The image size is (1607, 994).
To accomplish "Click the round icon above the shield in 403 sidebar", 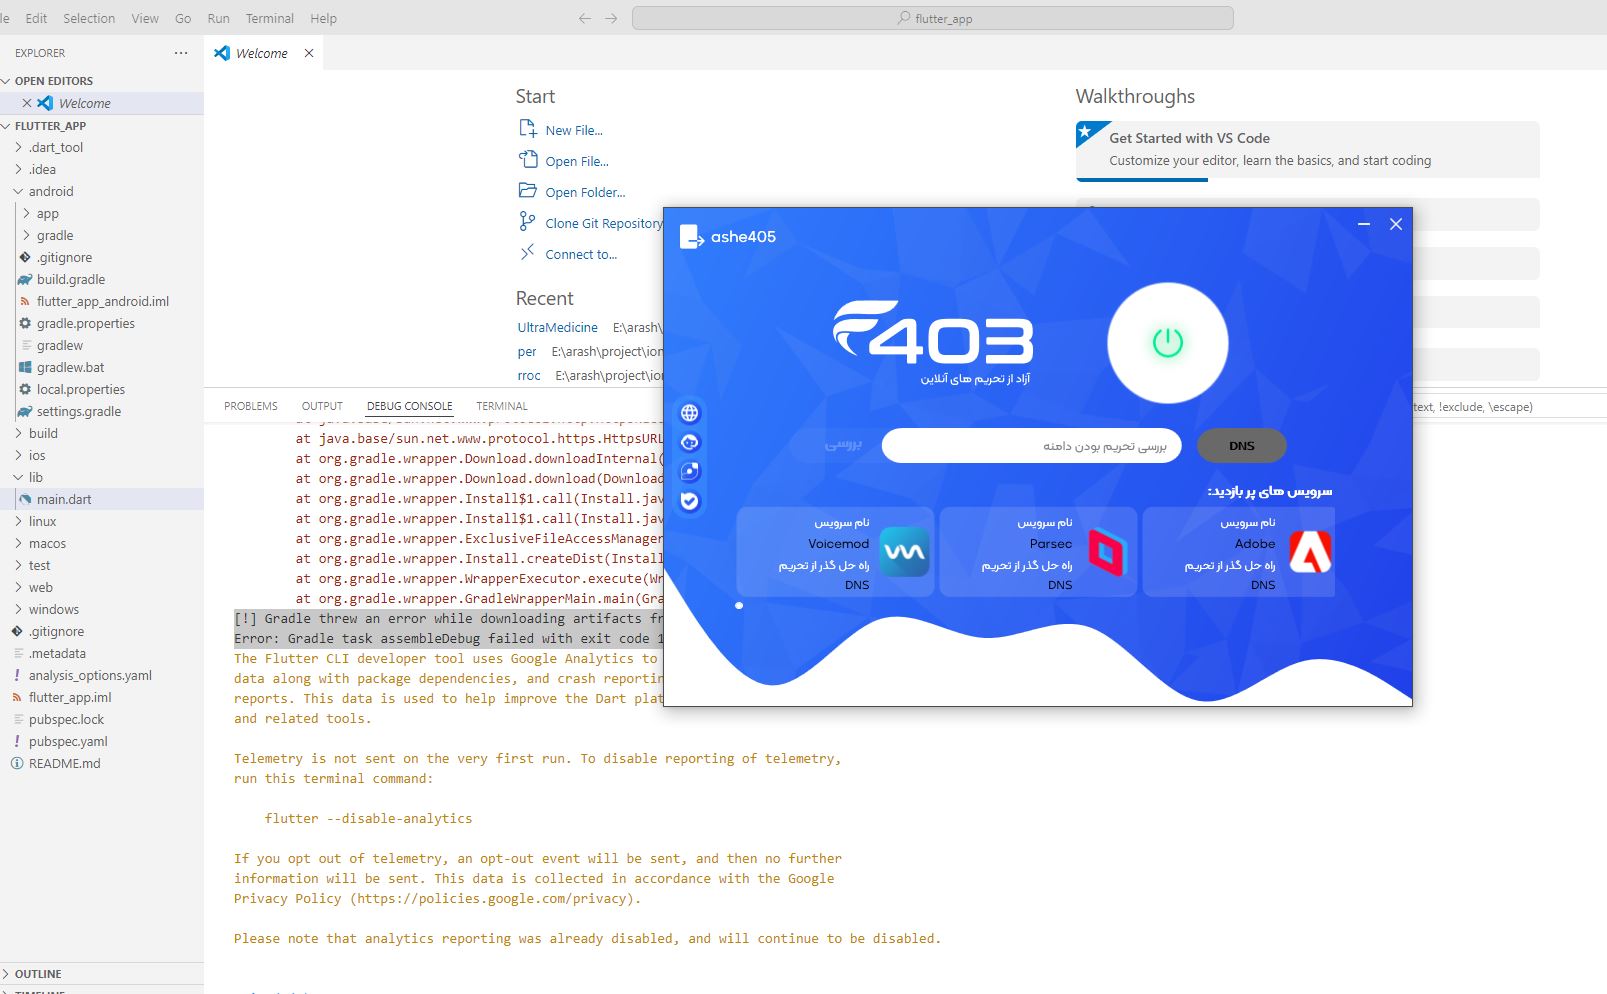I will pos(689,472).
